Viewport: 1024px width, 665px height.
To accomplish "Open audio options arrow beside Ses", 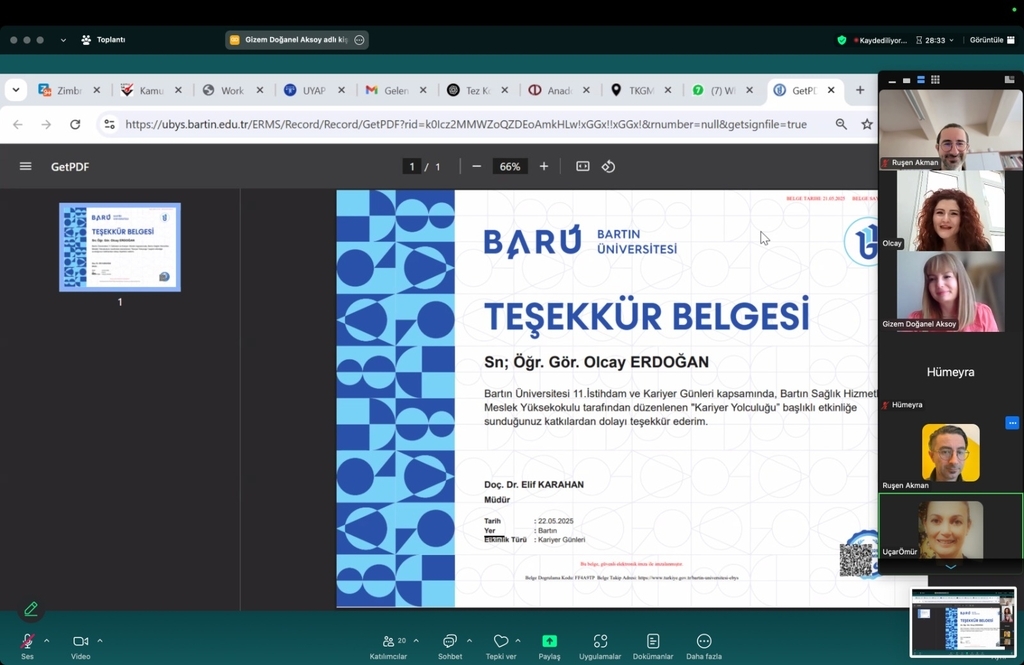I will click(46, 641).
